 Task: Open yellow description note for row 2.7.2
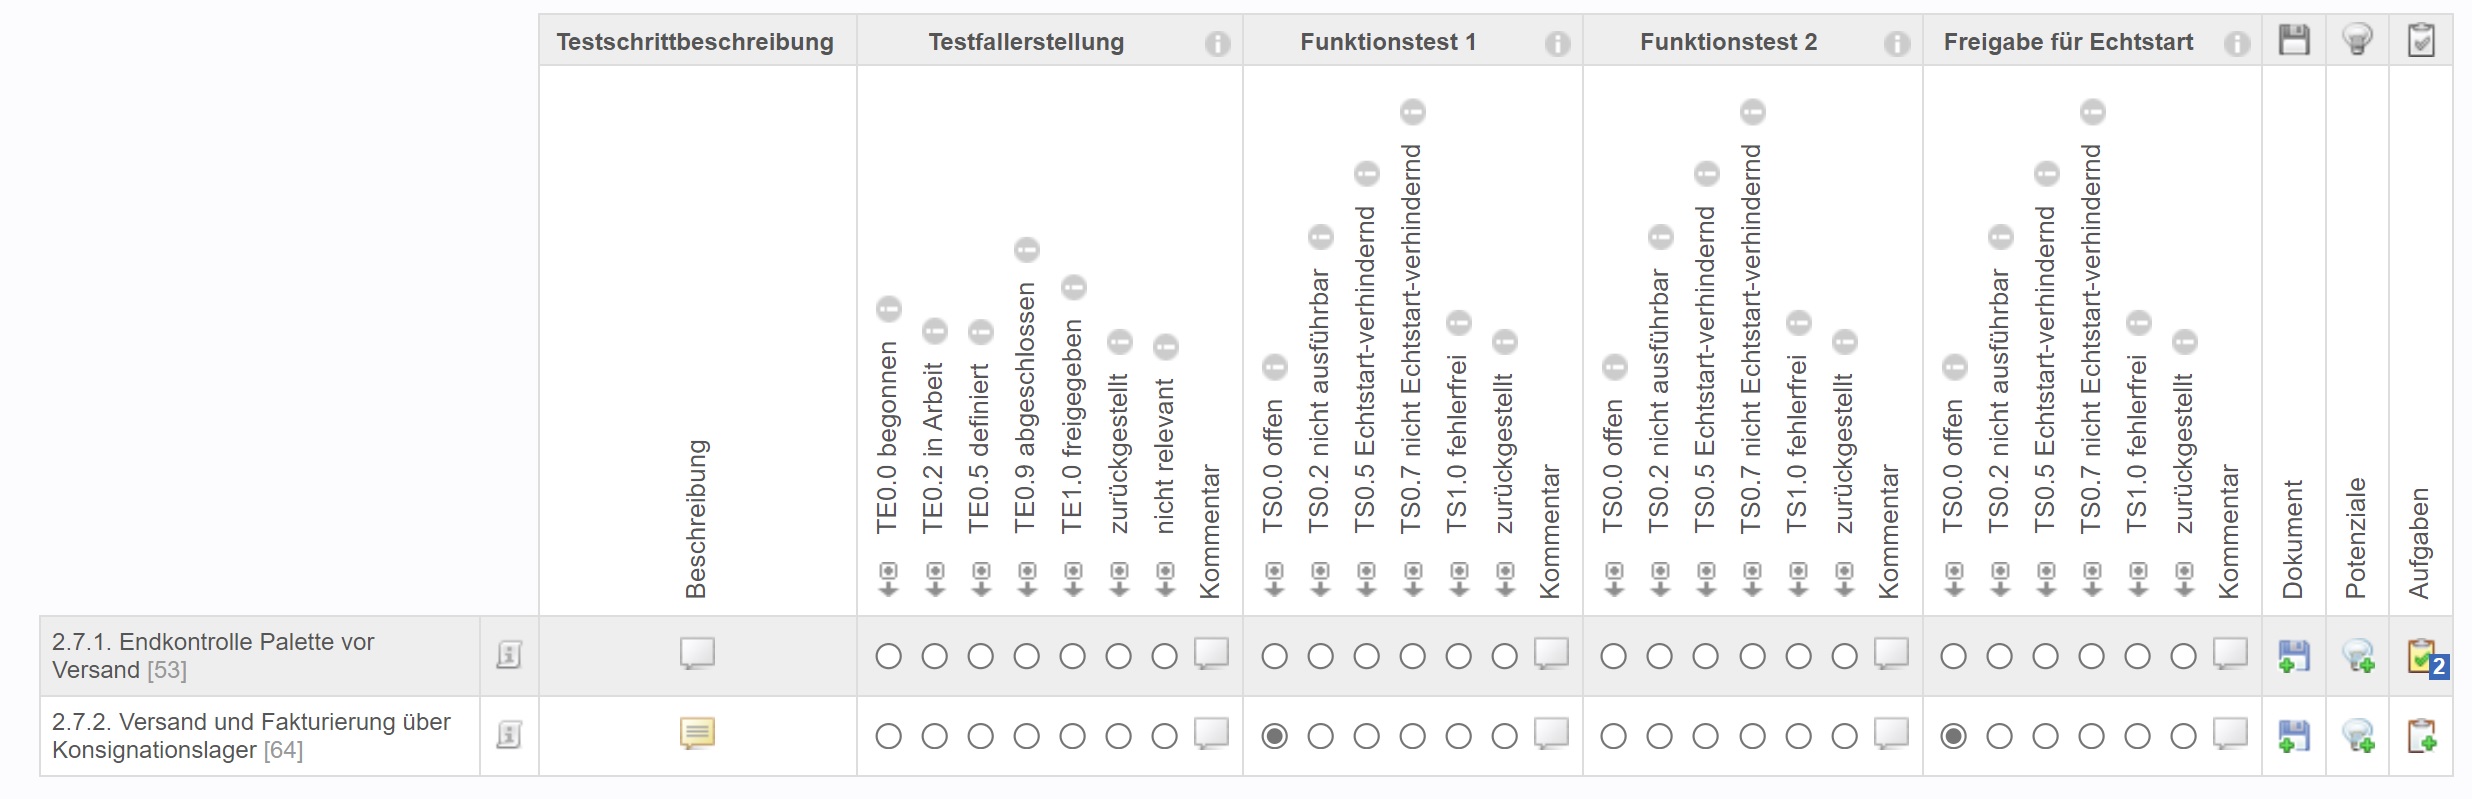(697, 734)
